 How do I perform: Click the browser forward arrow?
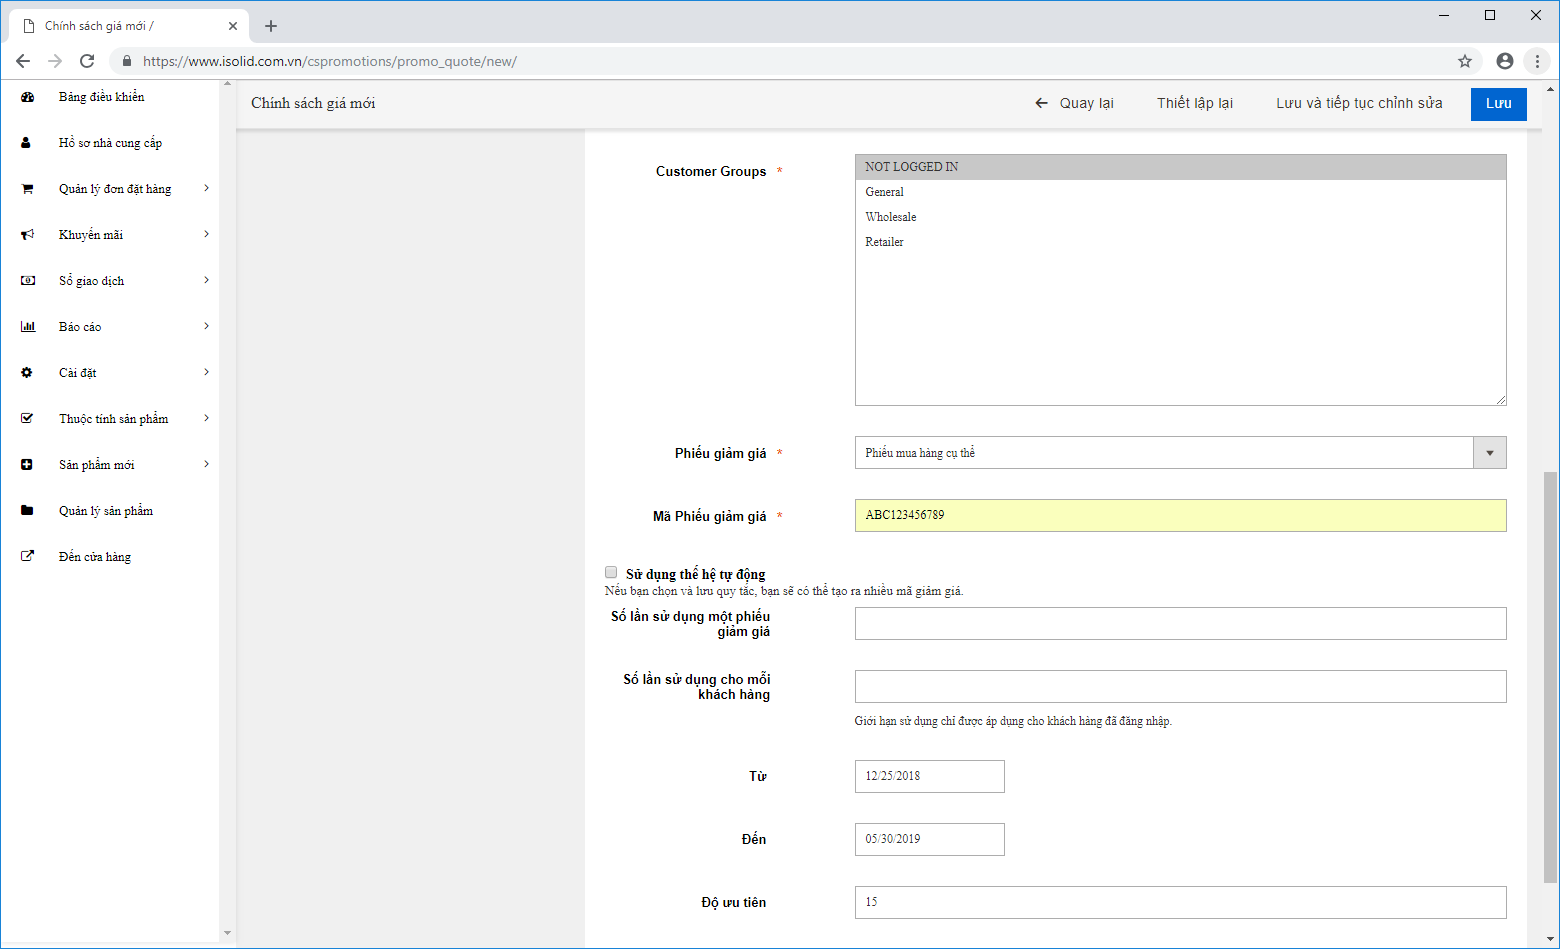coord(55,61)
